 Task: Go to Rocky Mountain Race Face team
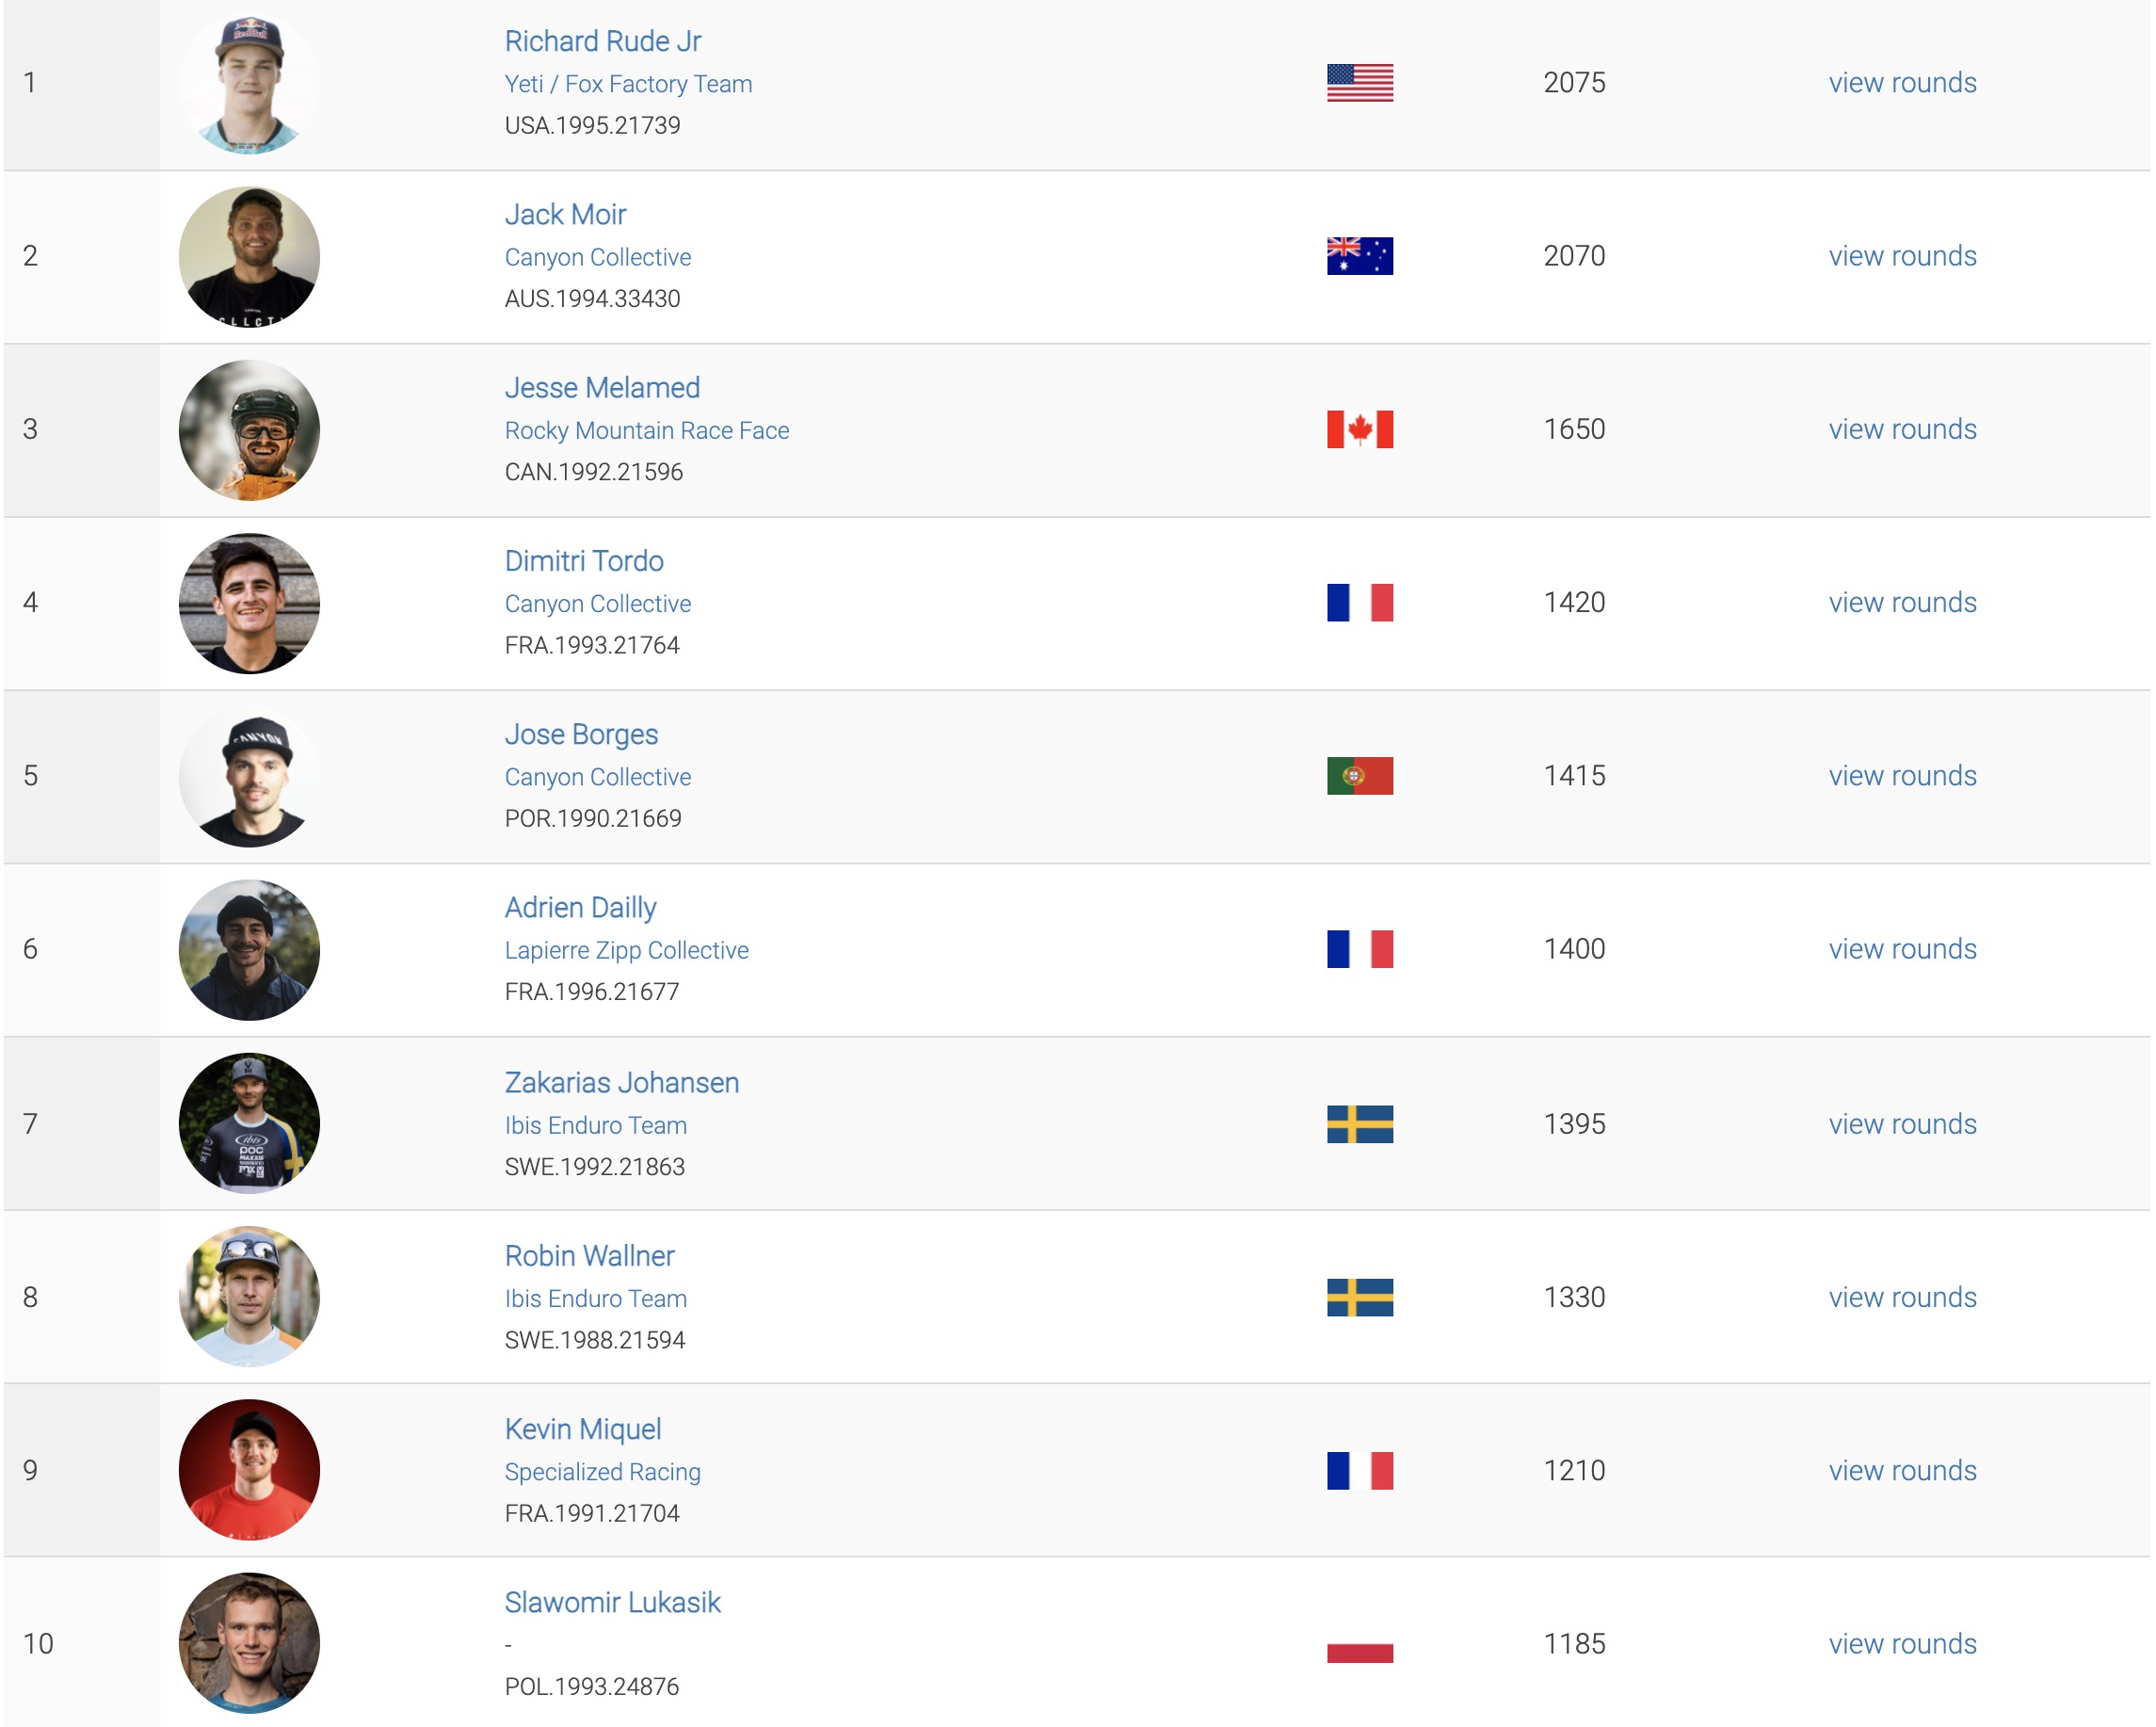[646, 430]
